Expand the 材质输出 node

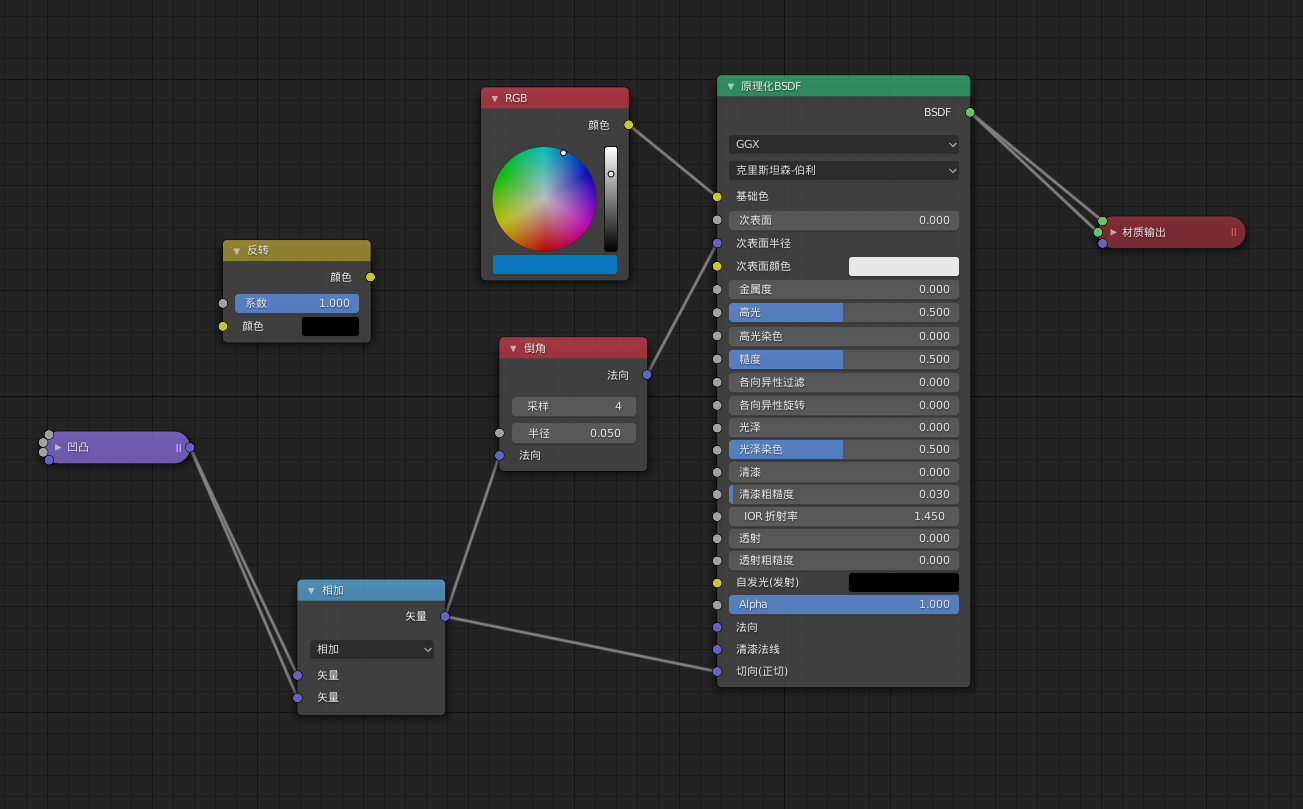(1114, 232)
